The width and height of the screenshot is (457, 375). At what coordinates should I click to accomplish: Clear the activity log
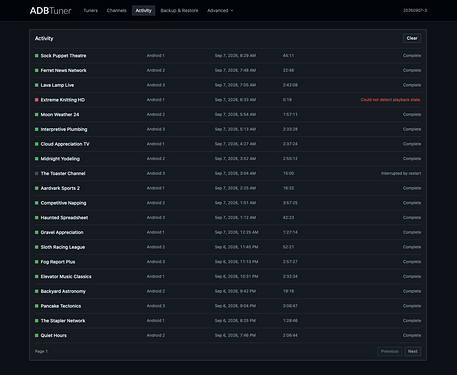pyautogui.click(x=412, y=38)
